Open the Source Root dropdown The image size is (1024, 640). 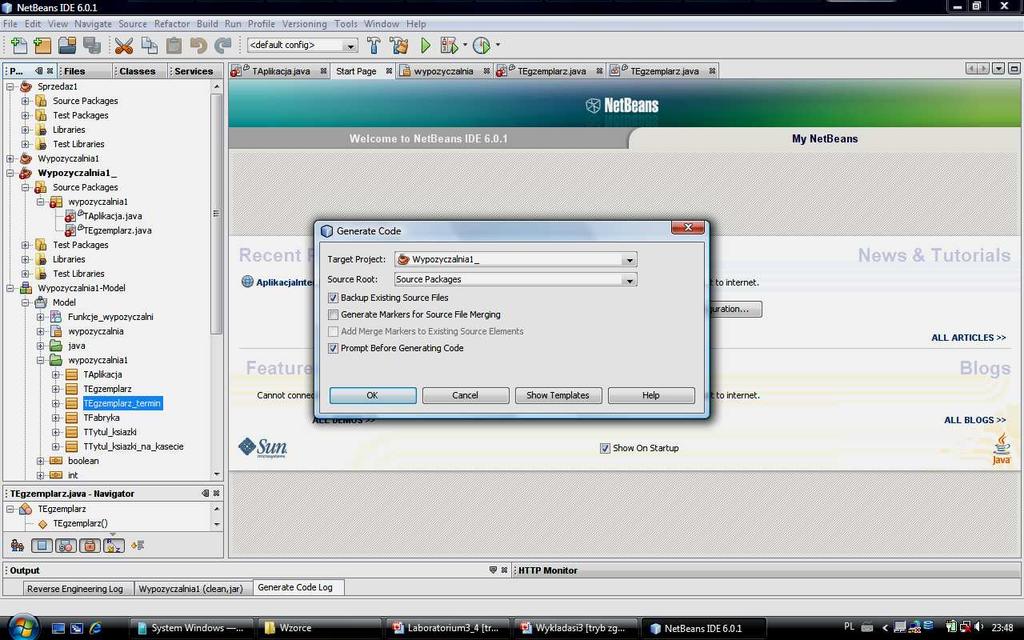point(630,280)
